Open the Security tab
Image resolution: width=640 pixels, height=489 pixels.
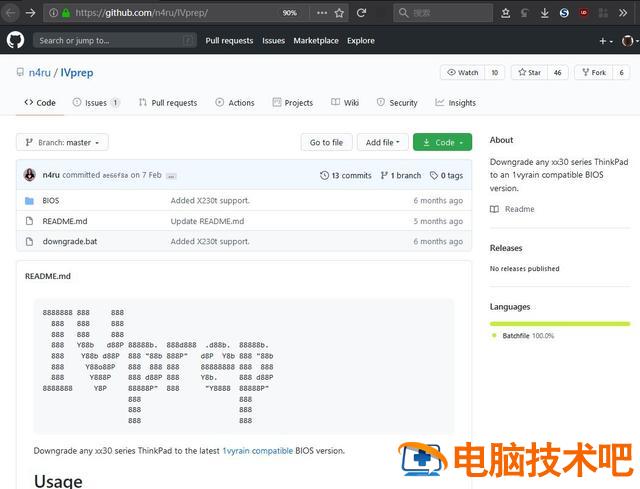pyautogui.click(x=397, y=103)
